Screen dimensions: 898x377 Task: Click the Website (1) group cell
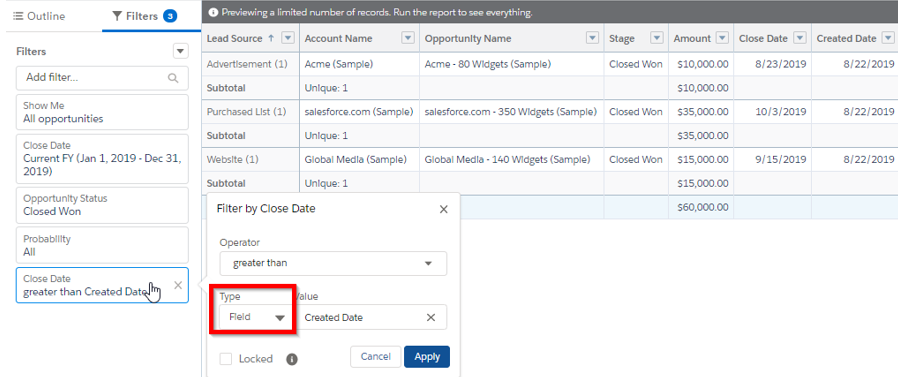pos(251,159)
